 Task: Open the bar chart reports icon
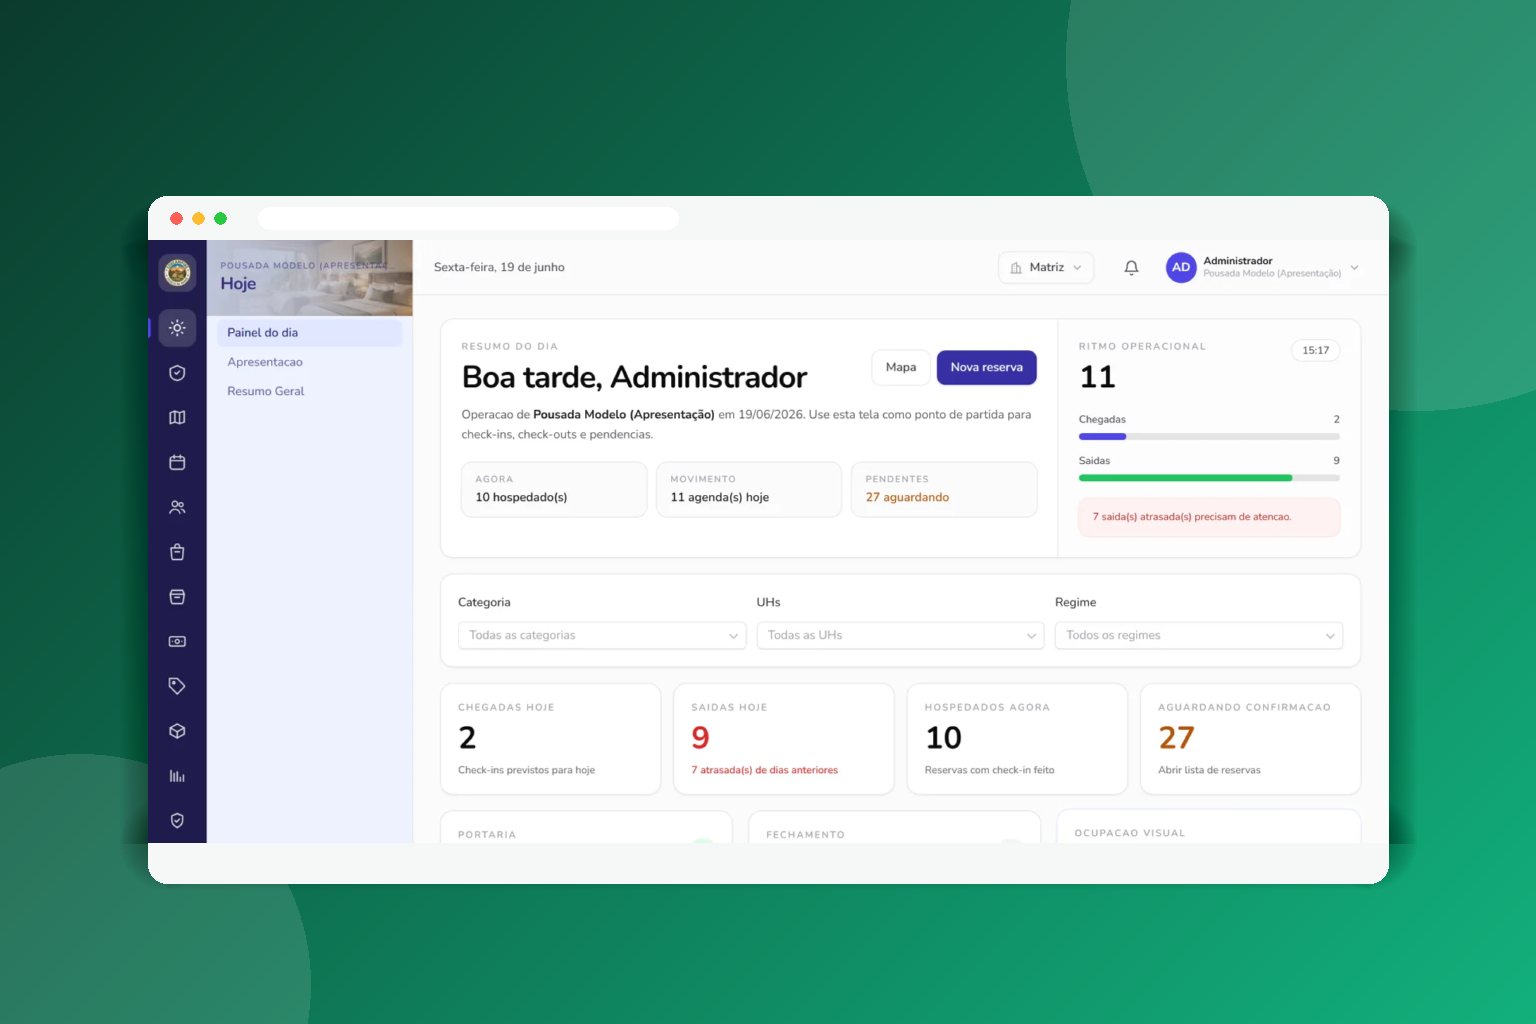click(x=177, y=776)
